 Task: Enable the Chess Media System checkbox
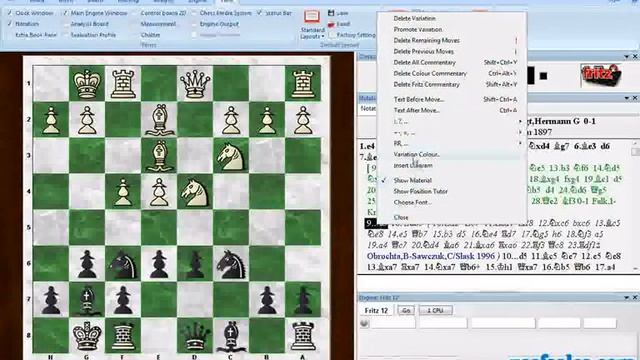tap(195, 13)
